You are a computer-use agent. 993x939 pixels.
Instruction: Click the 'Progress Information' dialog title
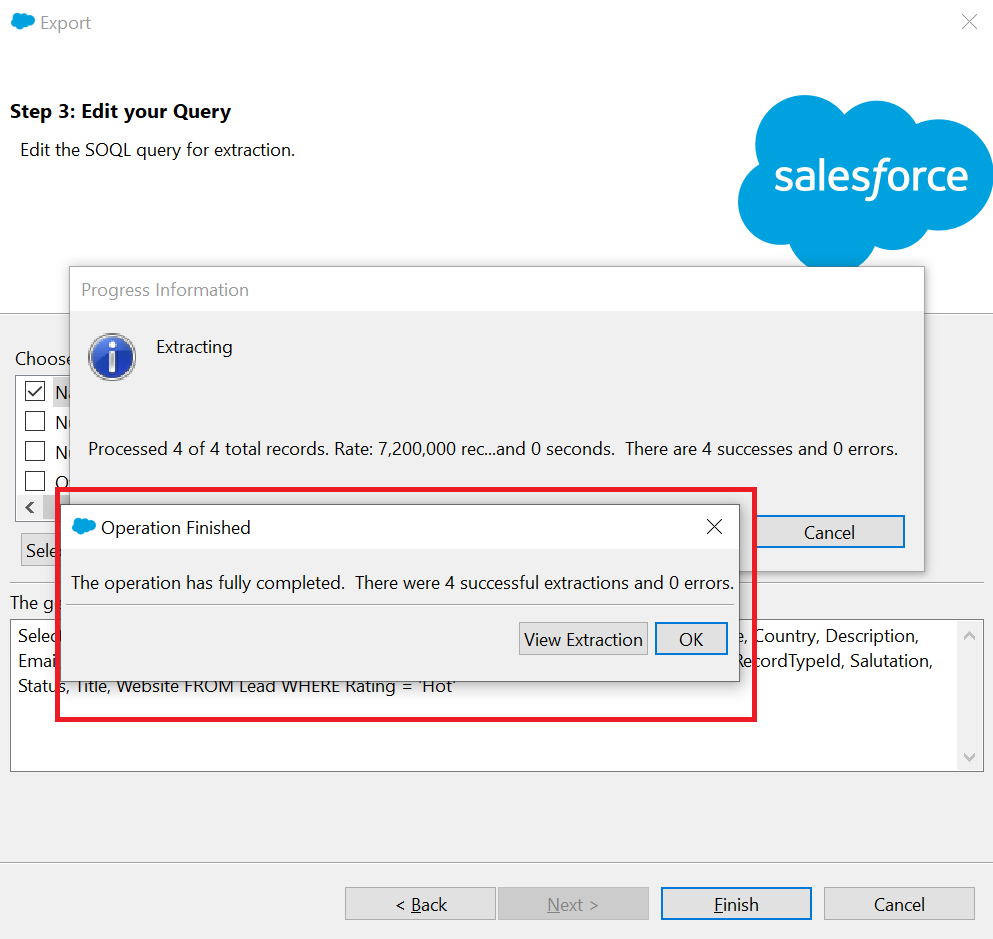pyautogui.click(x=165, y=290)
